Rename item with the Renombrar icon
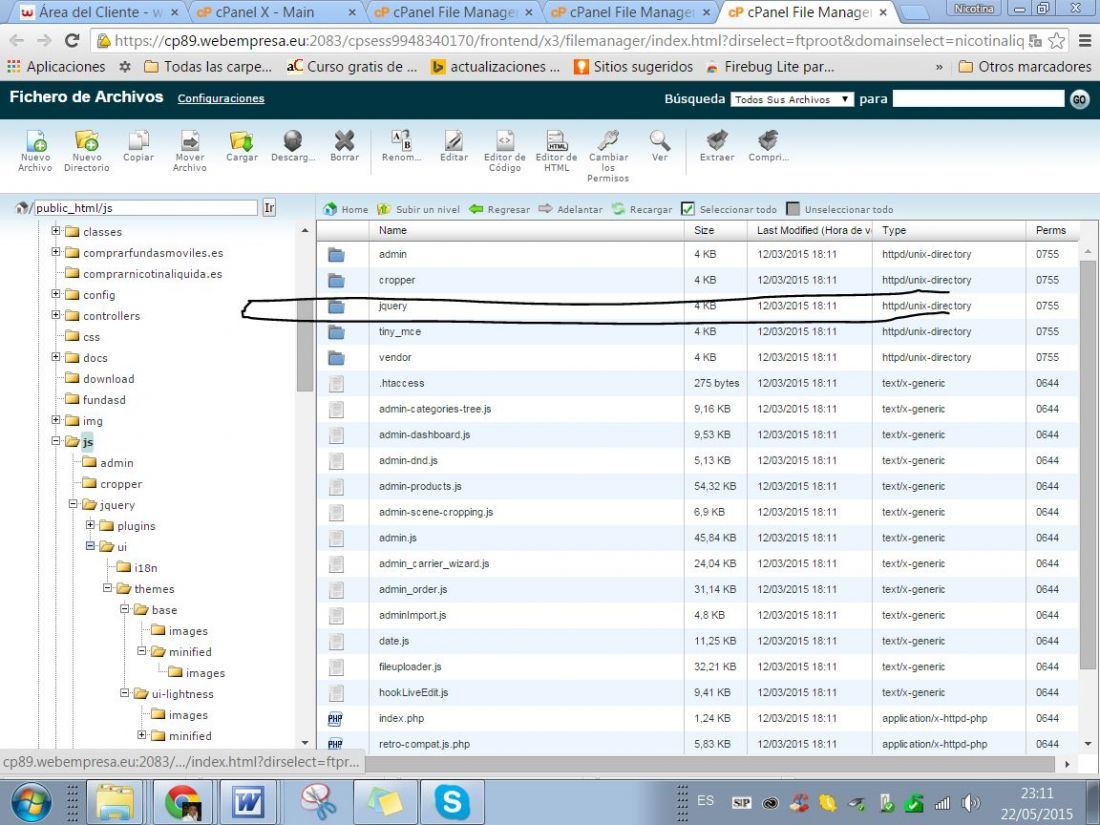This screenshot has width=1100, height=825. pyautogui.click(x=401, y=146)
